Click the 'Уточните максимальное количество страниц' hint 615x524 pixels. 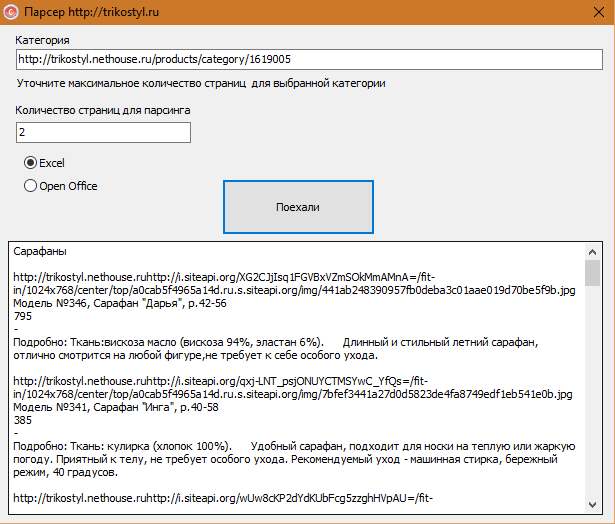pyautogui.click(x=200, y=83)
